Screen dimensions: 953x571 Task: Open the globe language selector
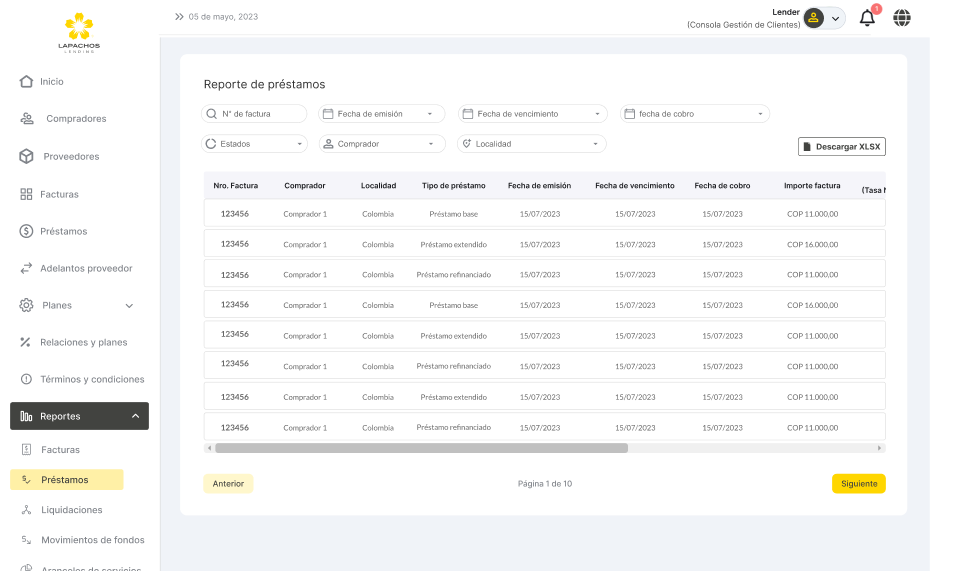coord(902,18)
